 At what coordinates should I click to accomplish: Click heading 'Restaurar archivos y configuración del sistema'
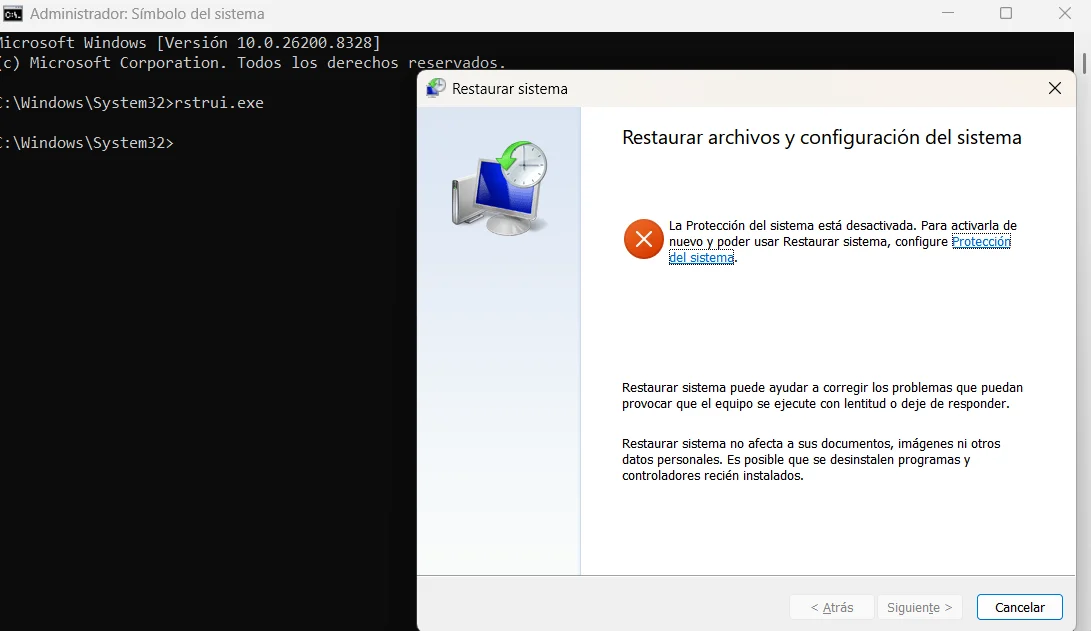tap(822, 138)
